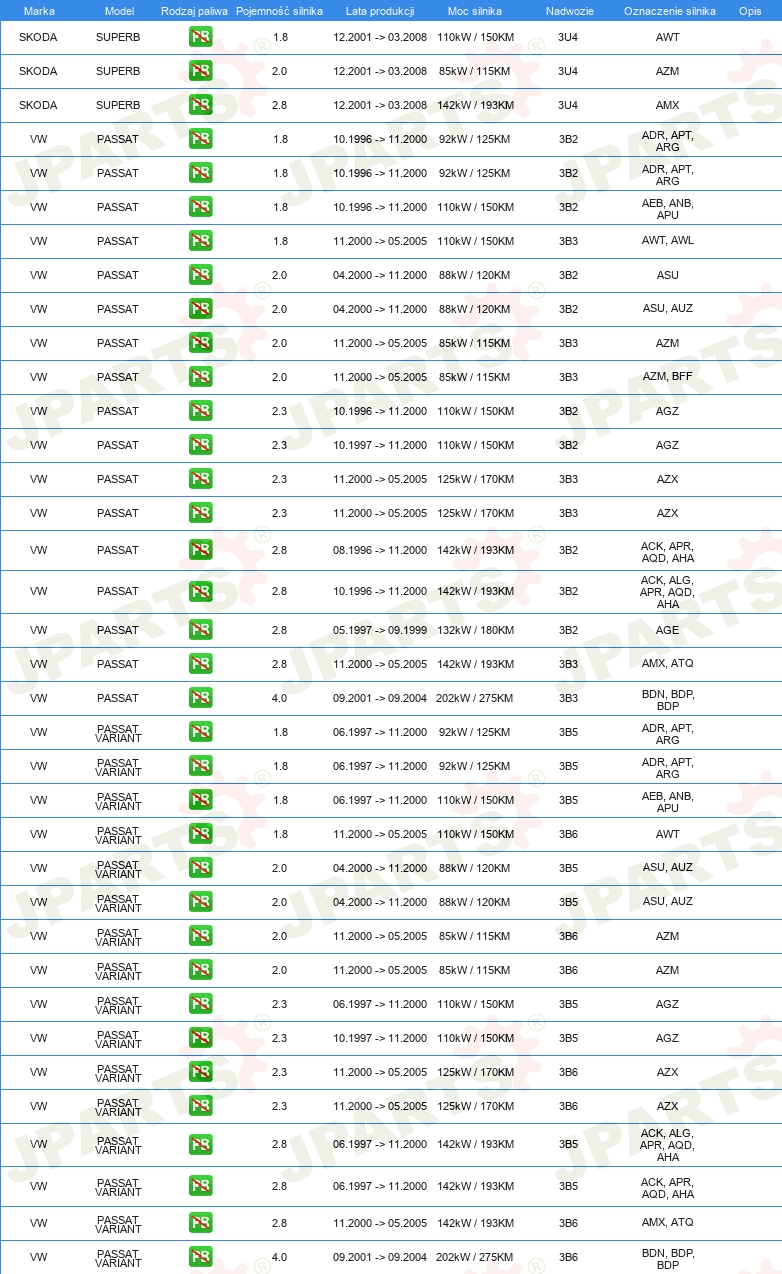
Task: Select the 08.1996 -> 11.2000 production years cell
Action: (380, 550)
